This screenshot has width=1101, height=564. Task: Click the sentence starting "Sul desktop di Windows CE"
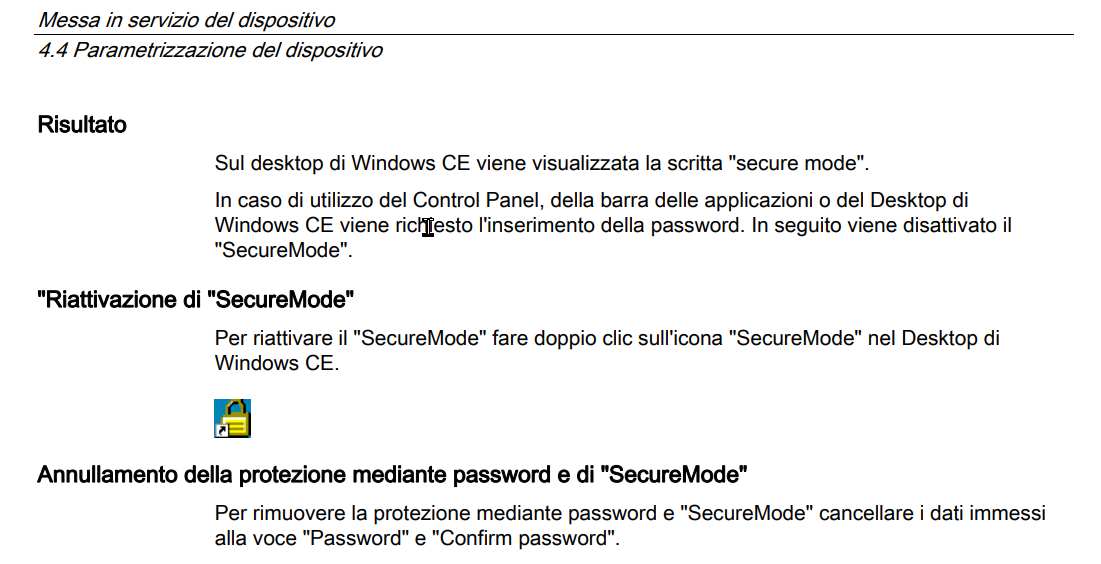[542, 164]
